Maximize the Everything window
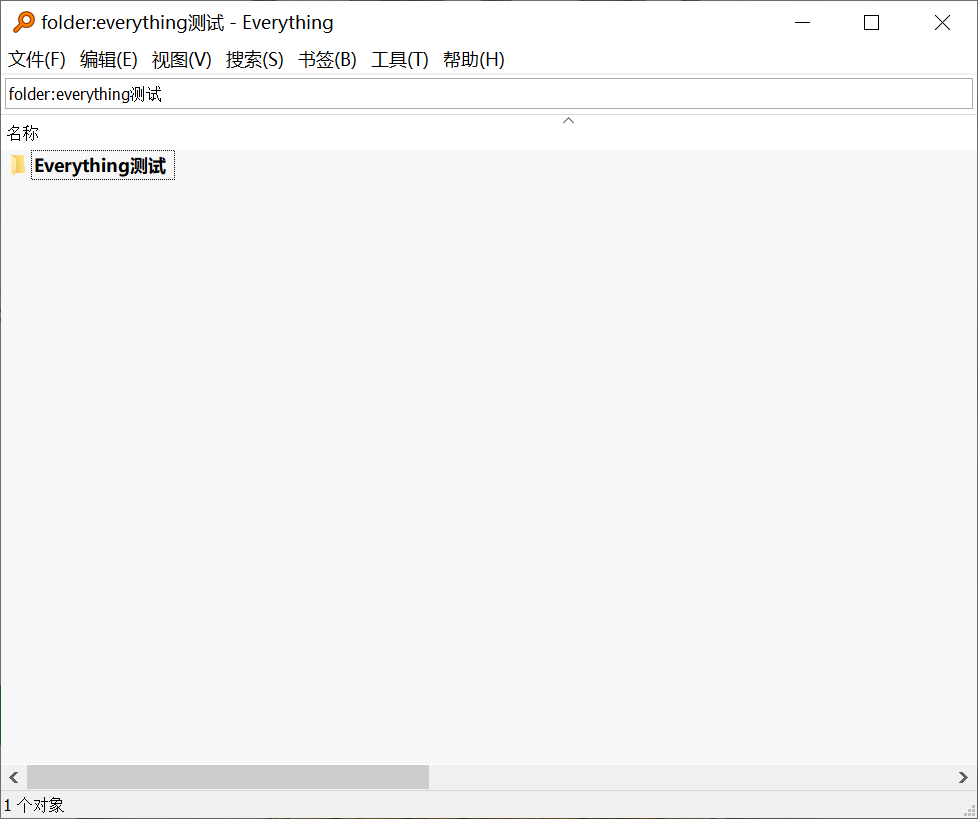This screenshot has height=819, width=978. [871, 23]
